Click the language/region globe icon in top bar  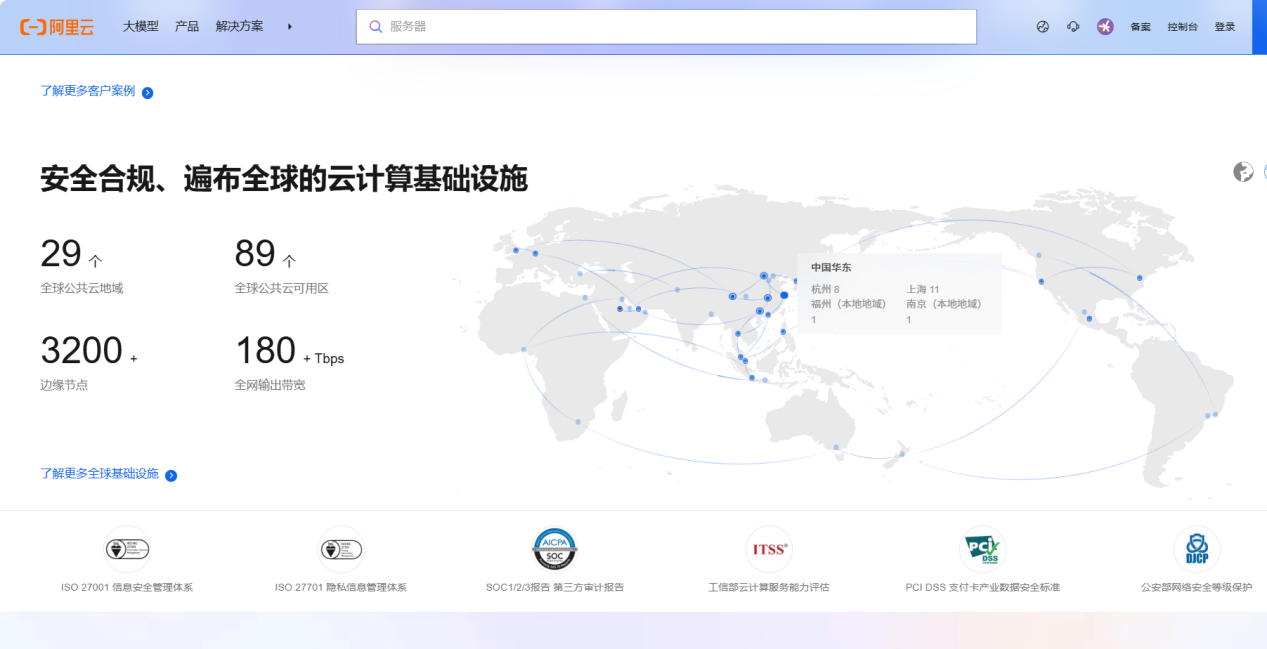click(x=1042, y=26)
